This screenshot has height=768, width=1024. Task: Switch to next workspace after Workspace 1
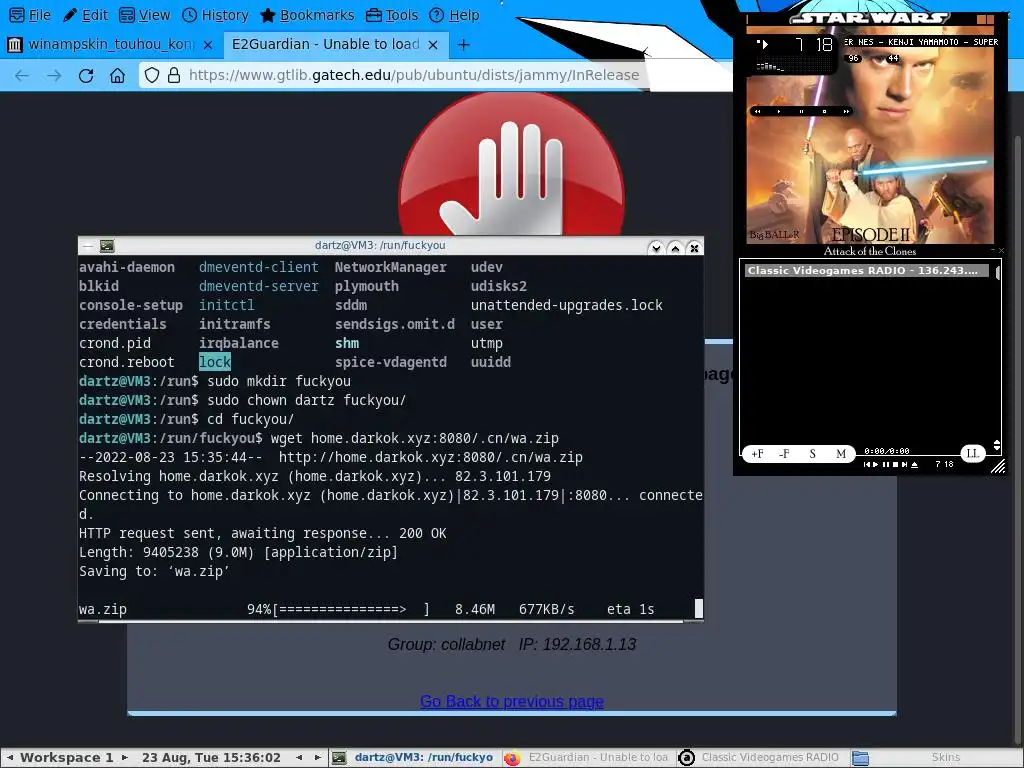click(125, 758)
